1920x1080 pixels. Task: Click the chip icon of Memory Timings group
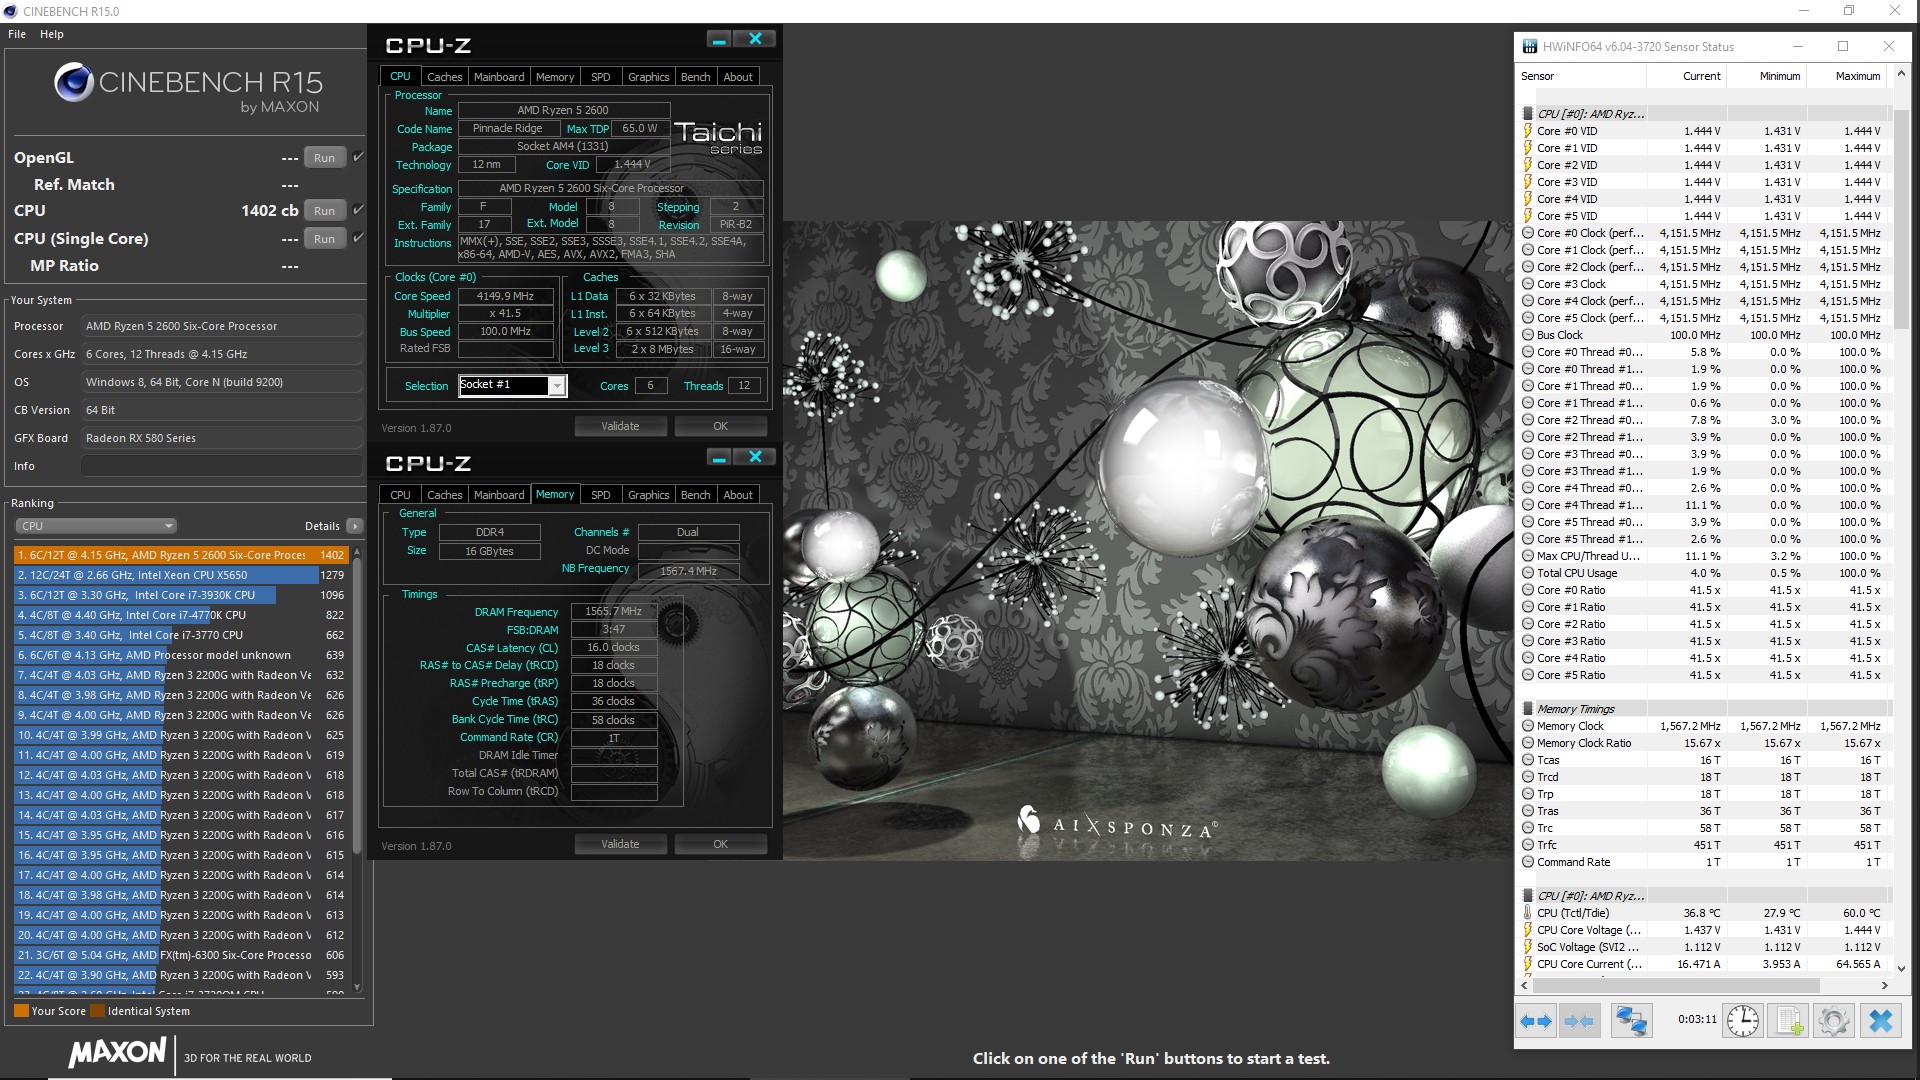pos(1528,709)
